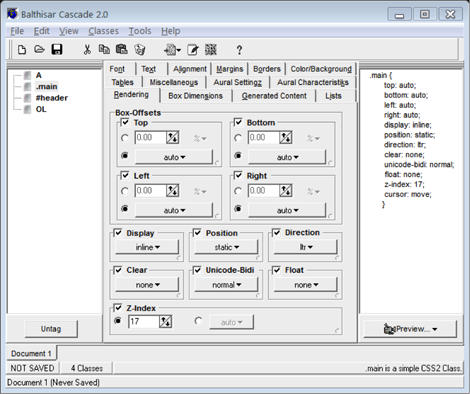This screenshot has width=470, height=394.
Task: Click the Delete recycle bin icon
Action: tap(139, 50)
